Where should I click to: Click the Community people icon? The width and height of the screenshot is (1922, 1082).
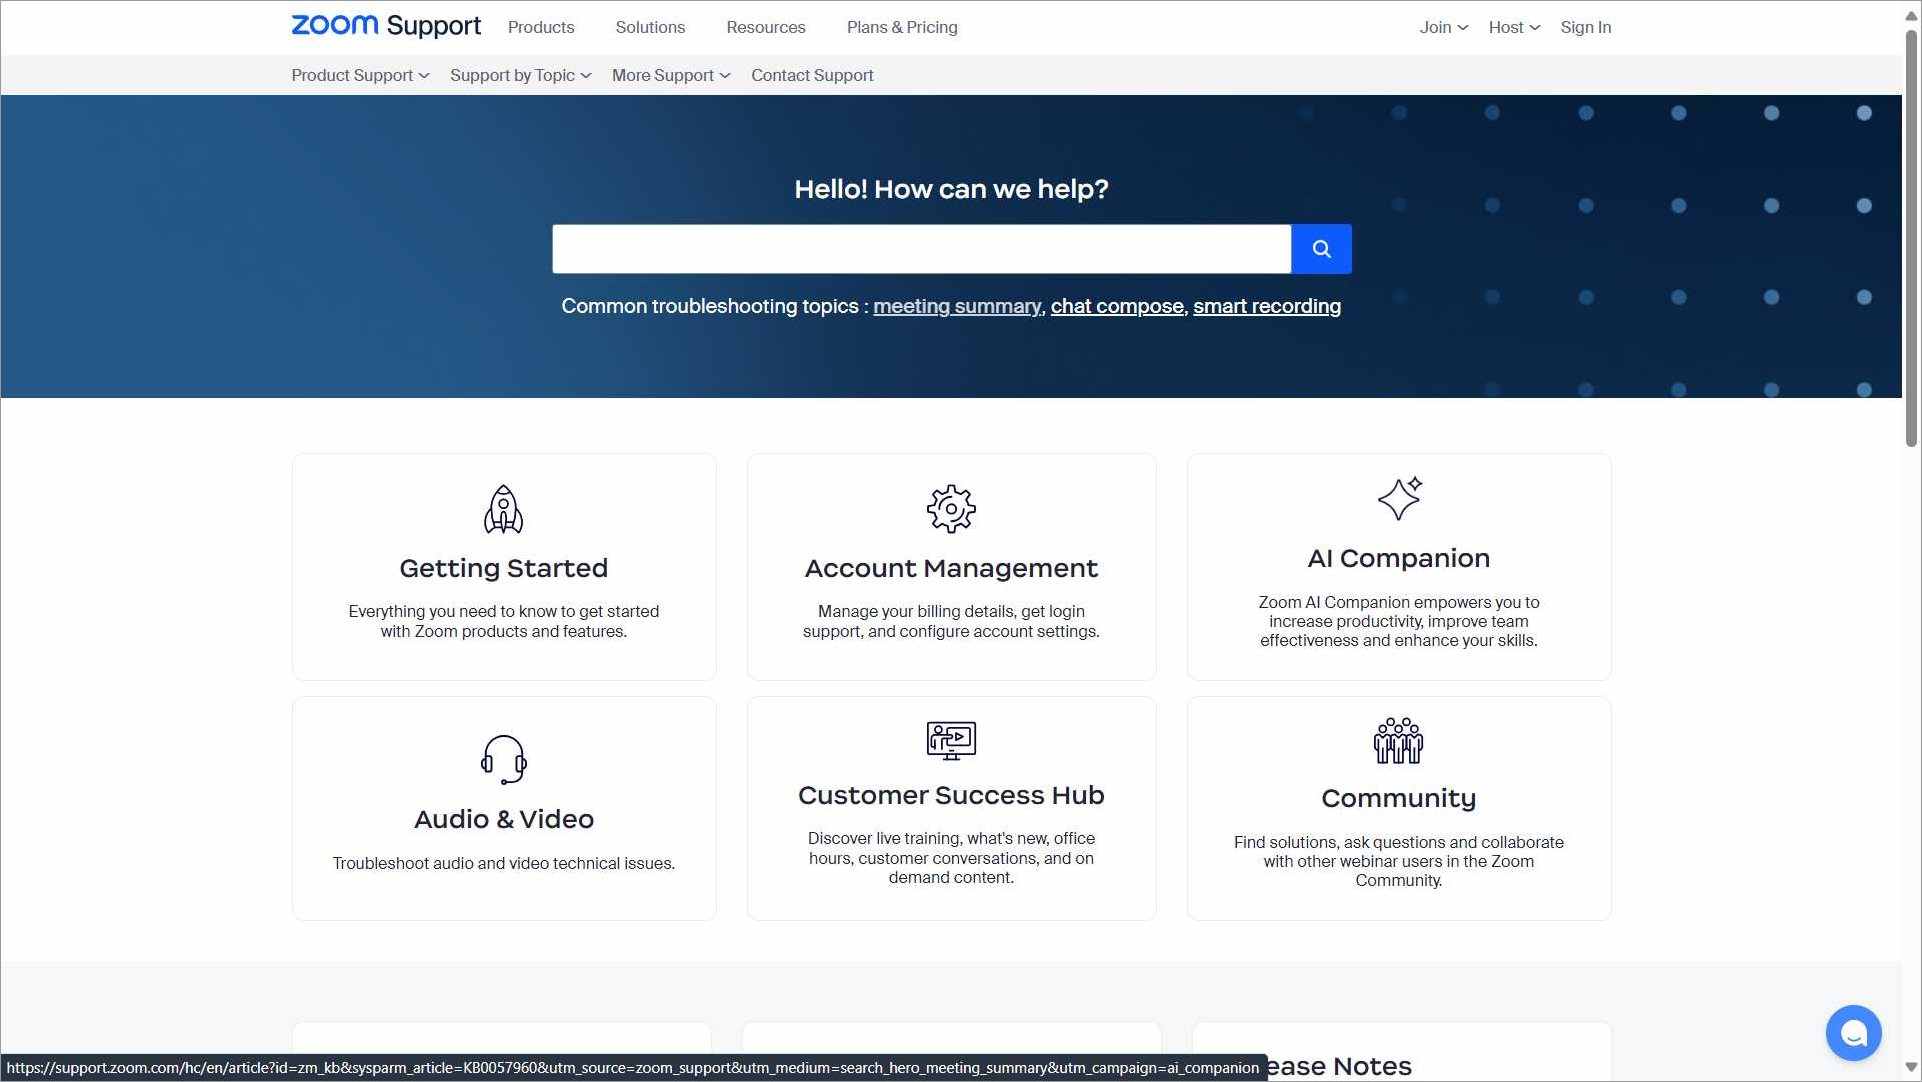pos(1398,741)
